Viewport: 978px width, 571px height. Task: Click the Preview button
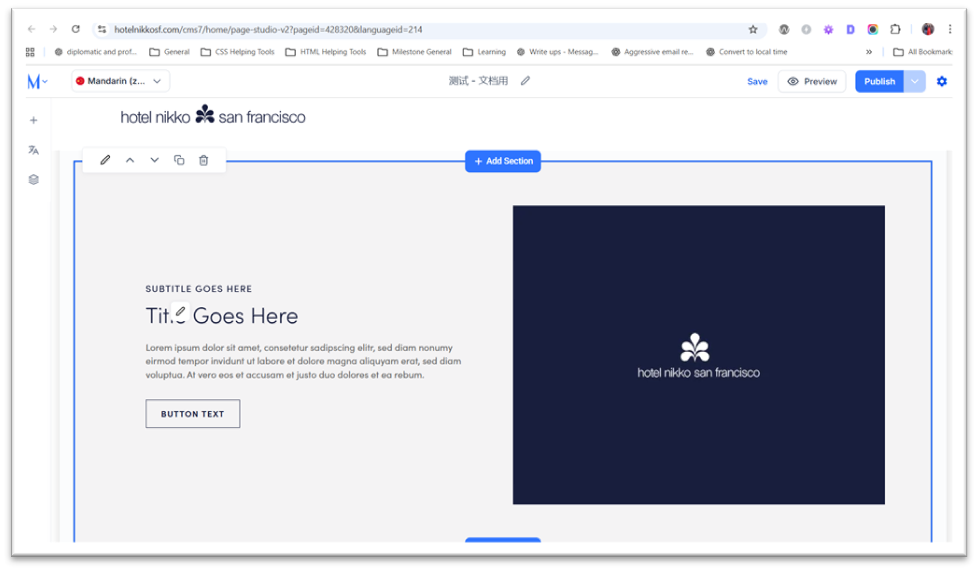[812, 81]
